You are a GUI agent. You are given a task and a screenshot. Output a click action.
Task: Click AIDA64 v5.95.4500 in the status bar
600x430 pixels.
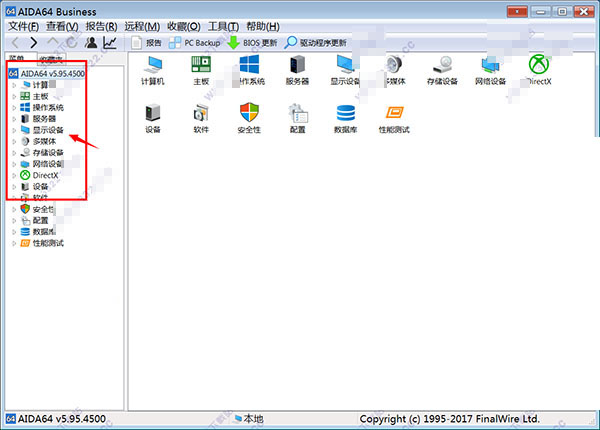pos(56,419)
